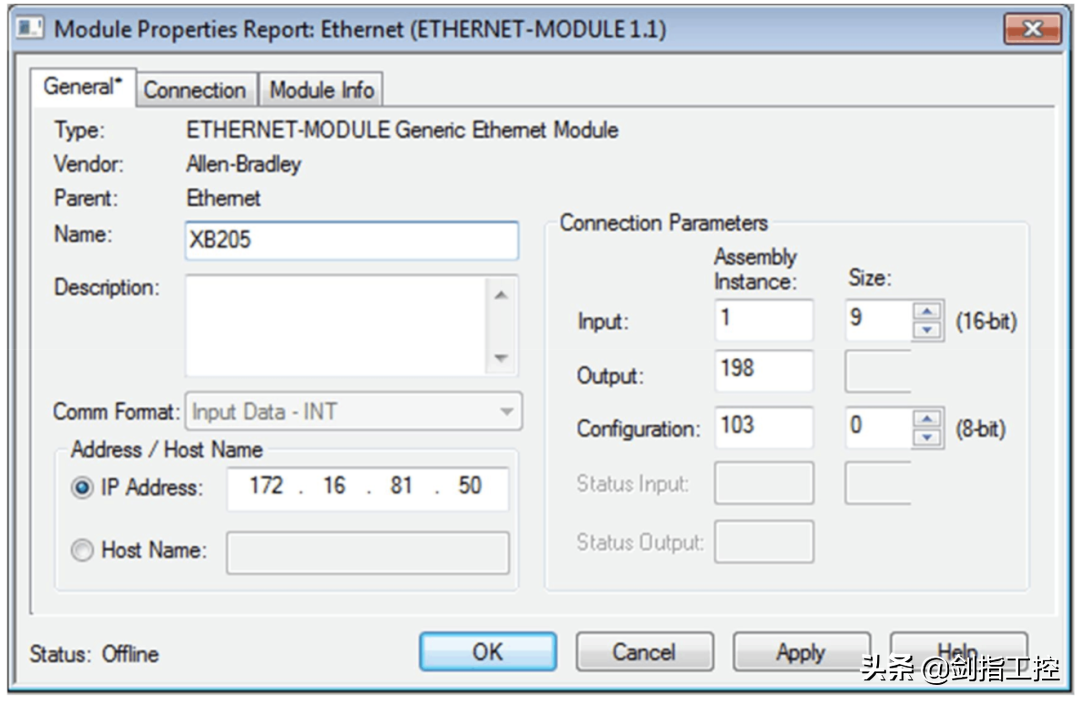The image size is (1080, 703).
Task: Click the Cancel button
Action: coord(644,652)
